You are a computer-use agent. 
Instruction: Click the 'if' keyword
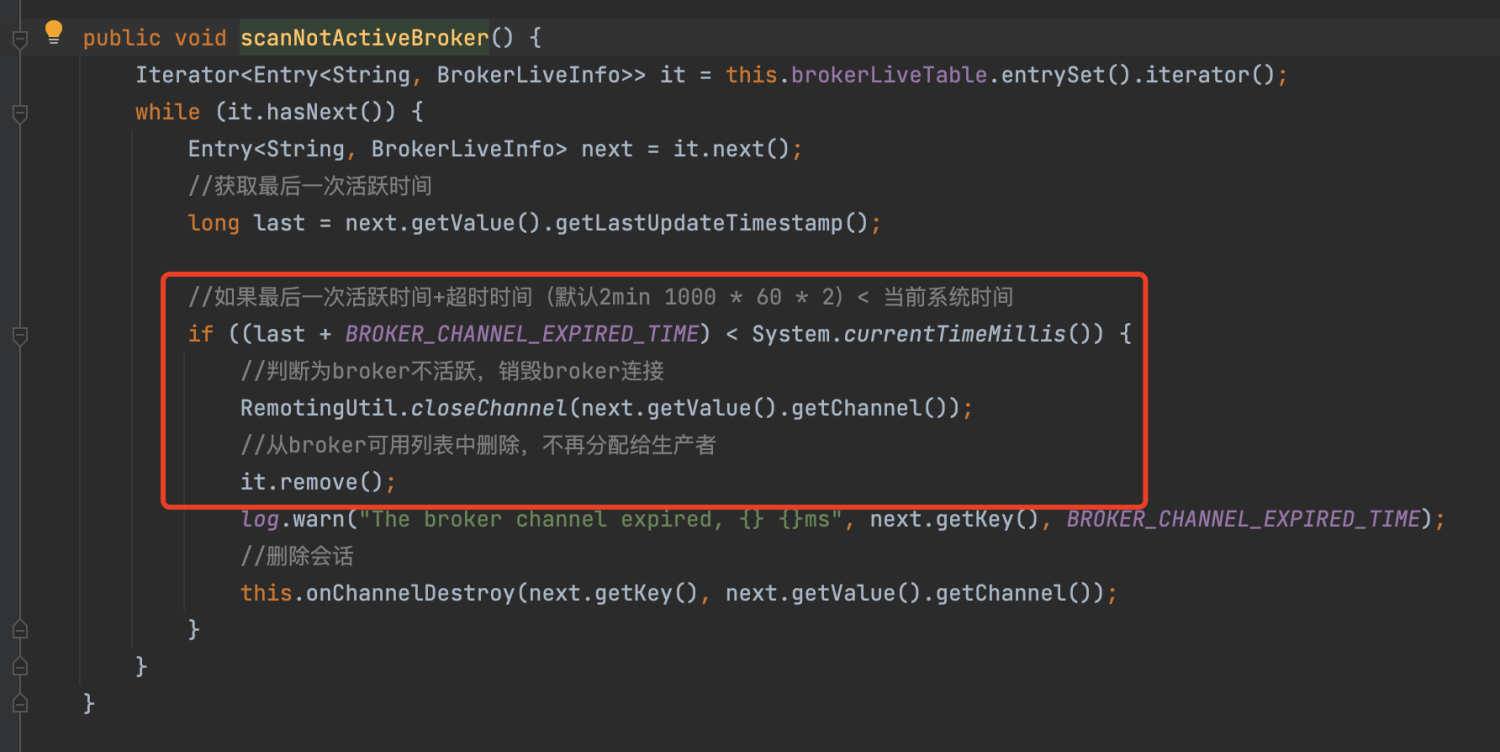(x=201, y=334)
